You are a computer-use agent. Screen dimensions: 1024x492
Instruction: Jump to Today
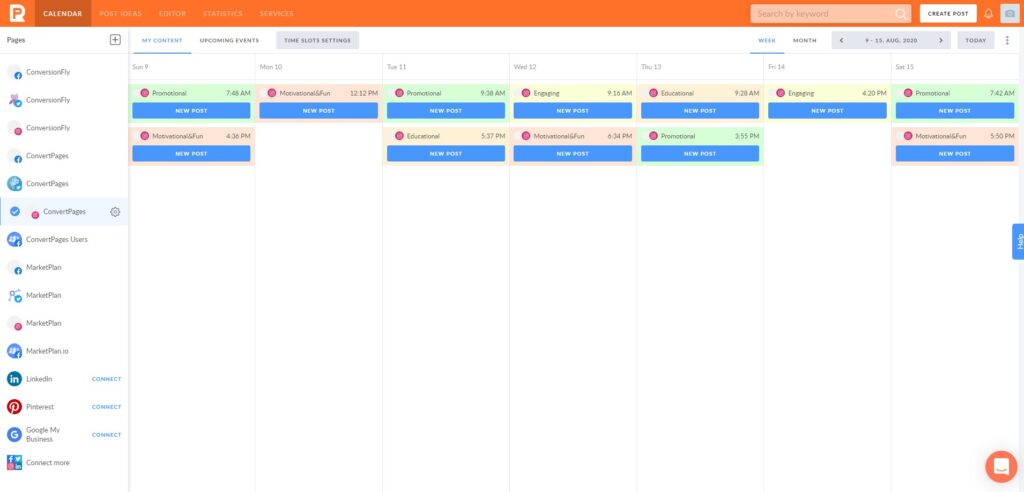click(x=976, y=41)
